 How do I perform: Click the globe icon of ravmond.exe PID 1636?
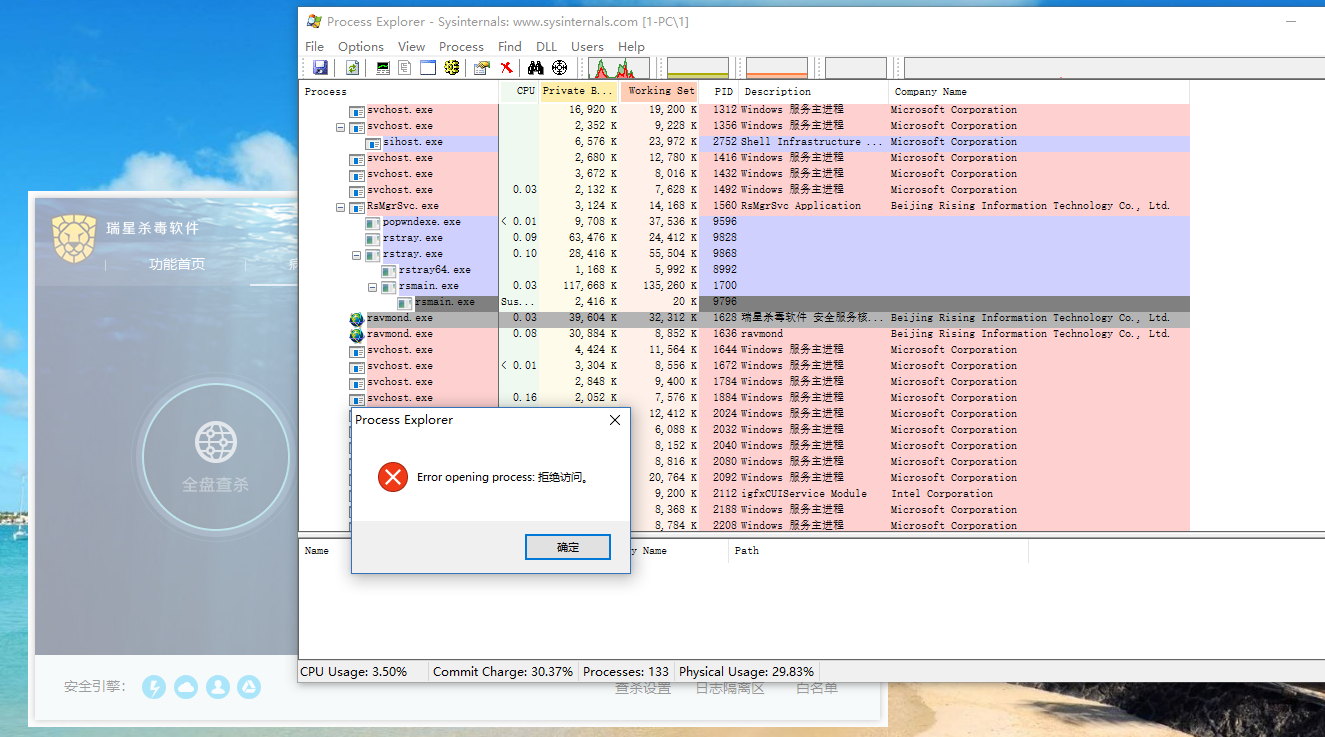click(357, 334)
